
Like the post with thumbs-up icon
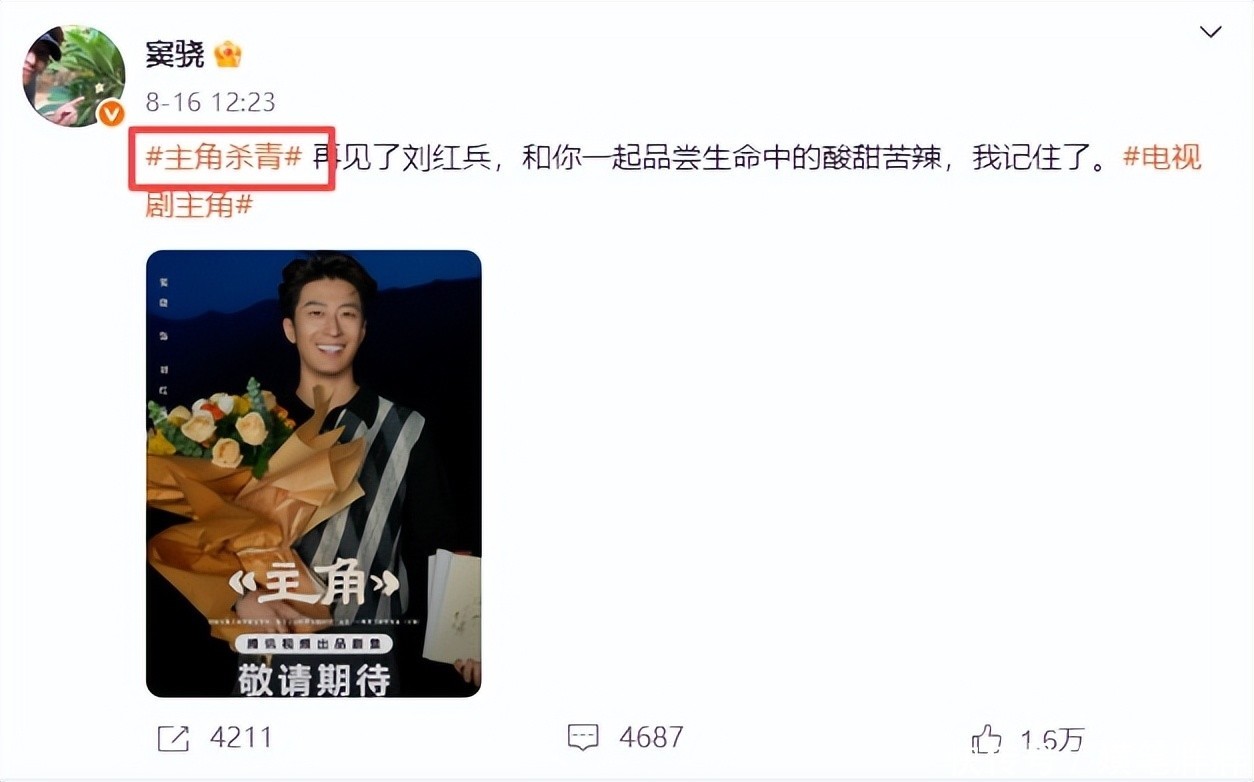pyautogui.click(x=987, y=739)
